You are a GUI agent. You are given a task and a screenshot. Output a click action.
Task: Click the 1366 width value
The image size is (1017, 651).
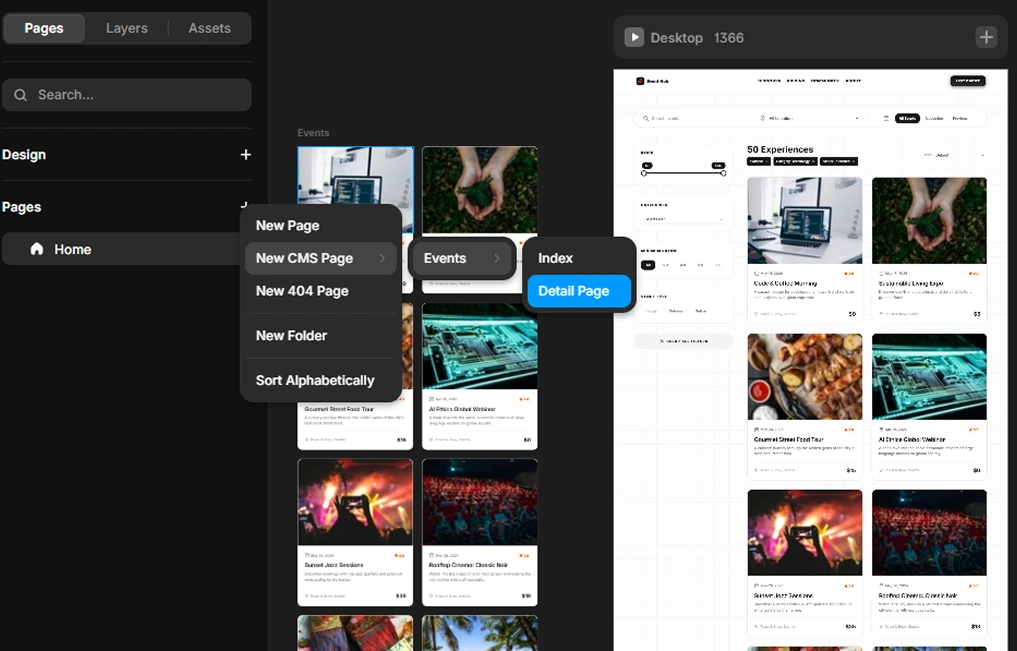(x=728, y=38)
